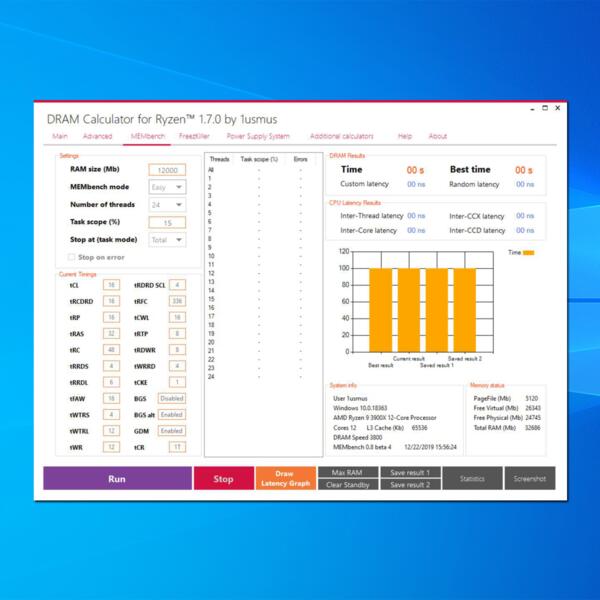The width and height of the screenshot is (600, 600).
Task: Click the Save result 2 button
Action: [410, 484]
